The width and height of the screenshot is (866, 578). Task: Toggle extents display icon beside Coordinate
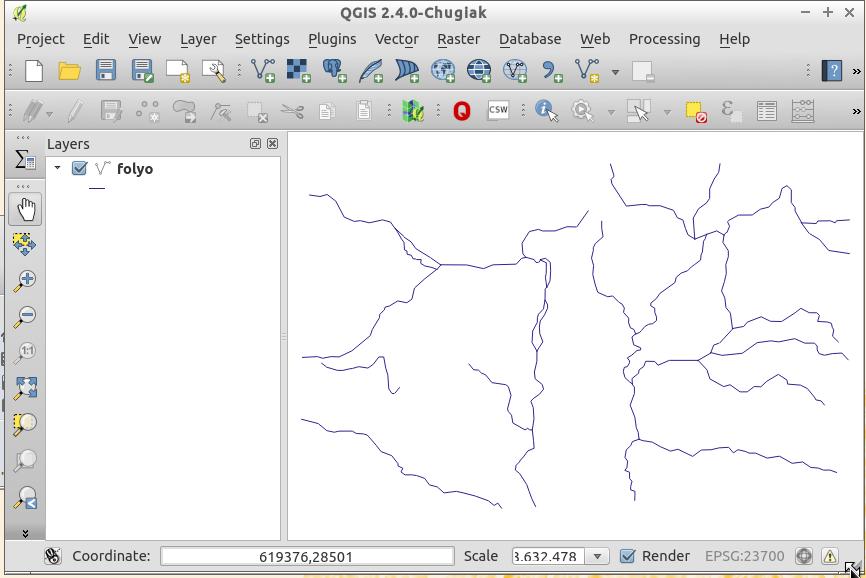click(x=53, y=556)
